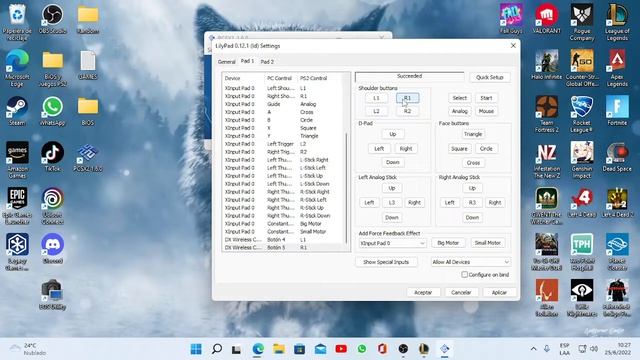Open VALORANT desktop shortcut

pos(547,18)
